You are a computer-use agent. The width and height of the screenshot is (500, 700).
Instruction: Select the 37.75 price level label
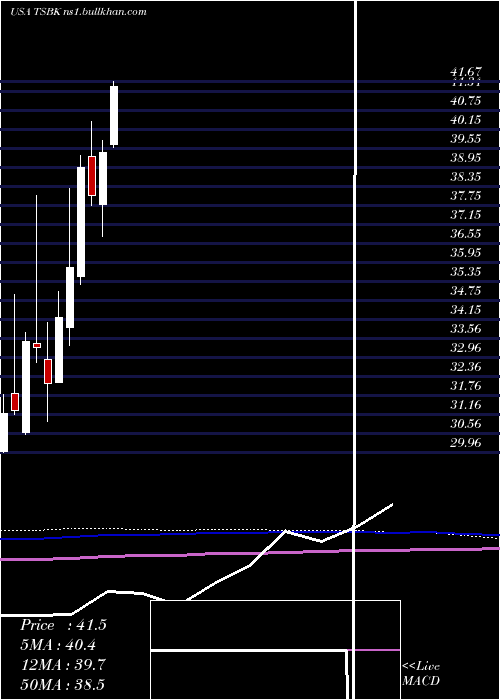pyautogui.click(x=466, y=196)
